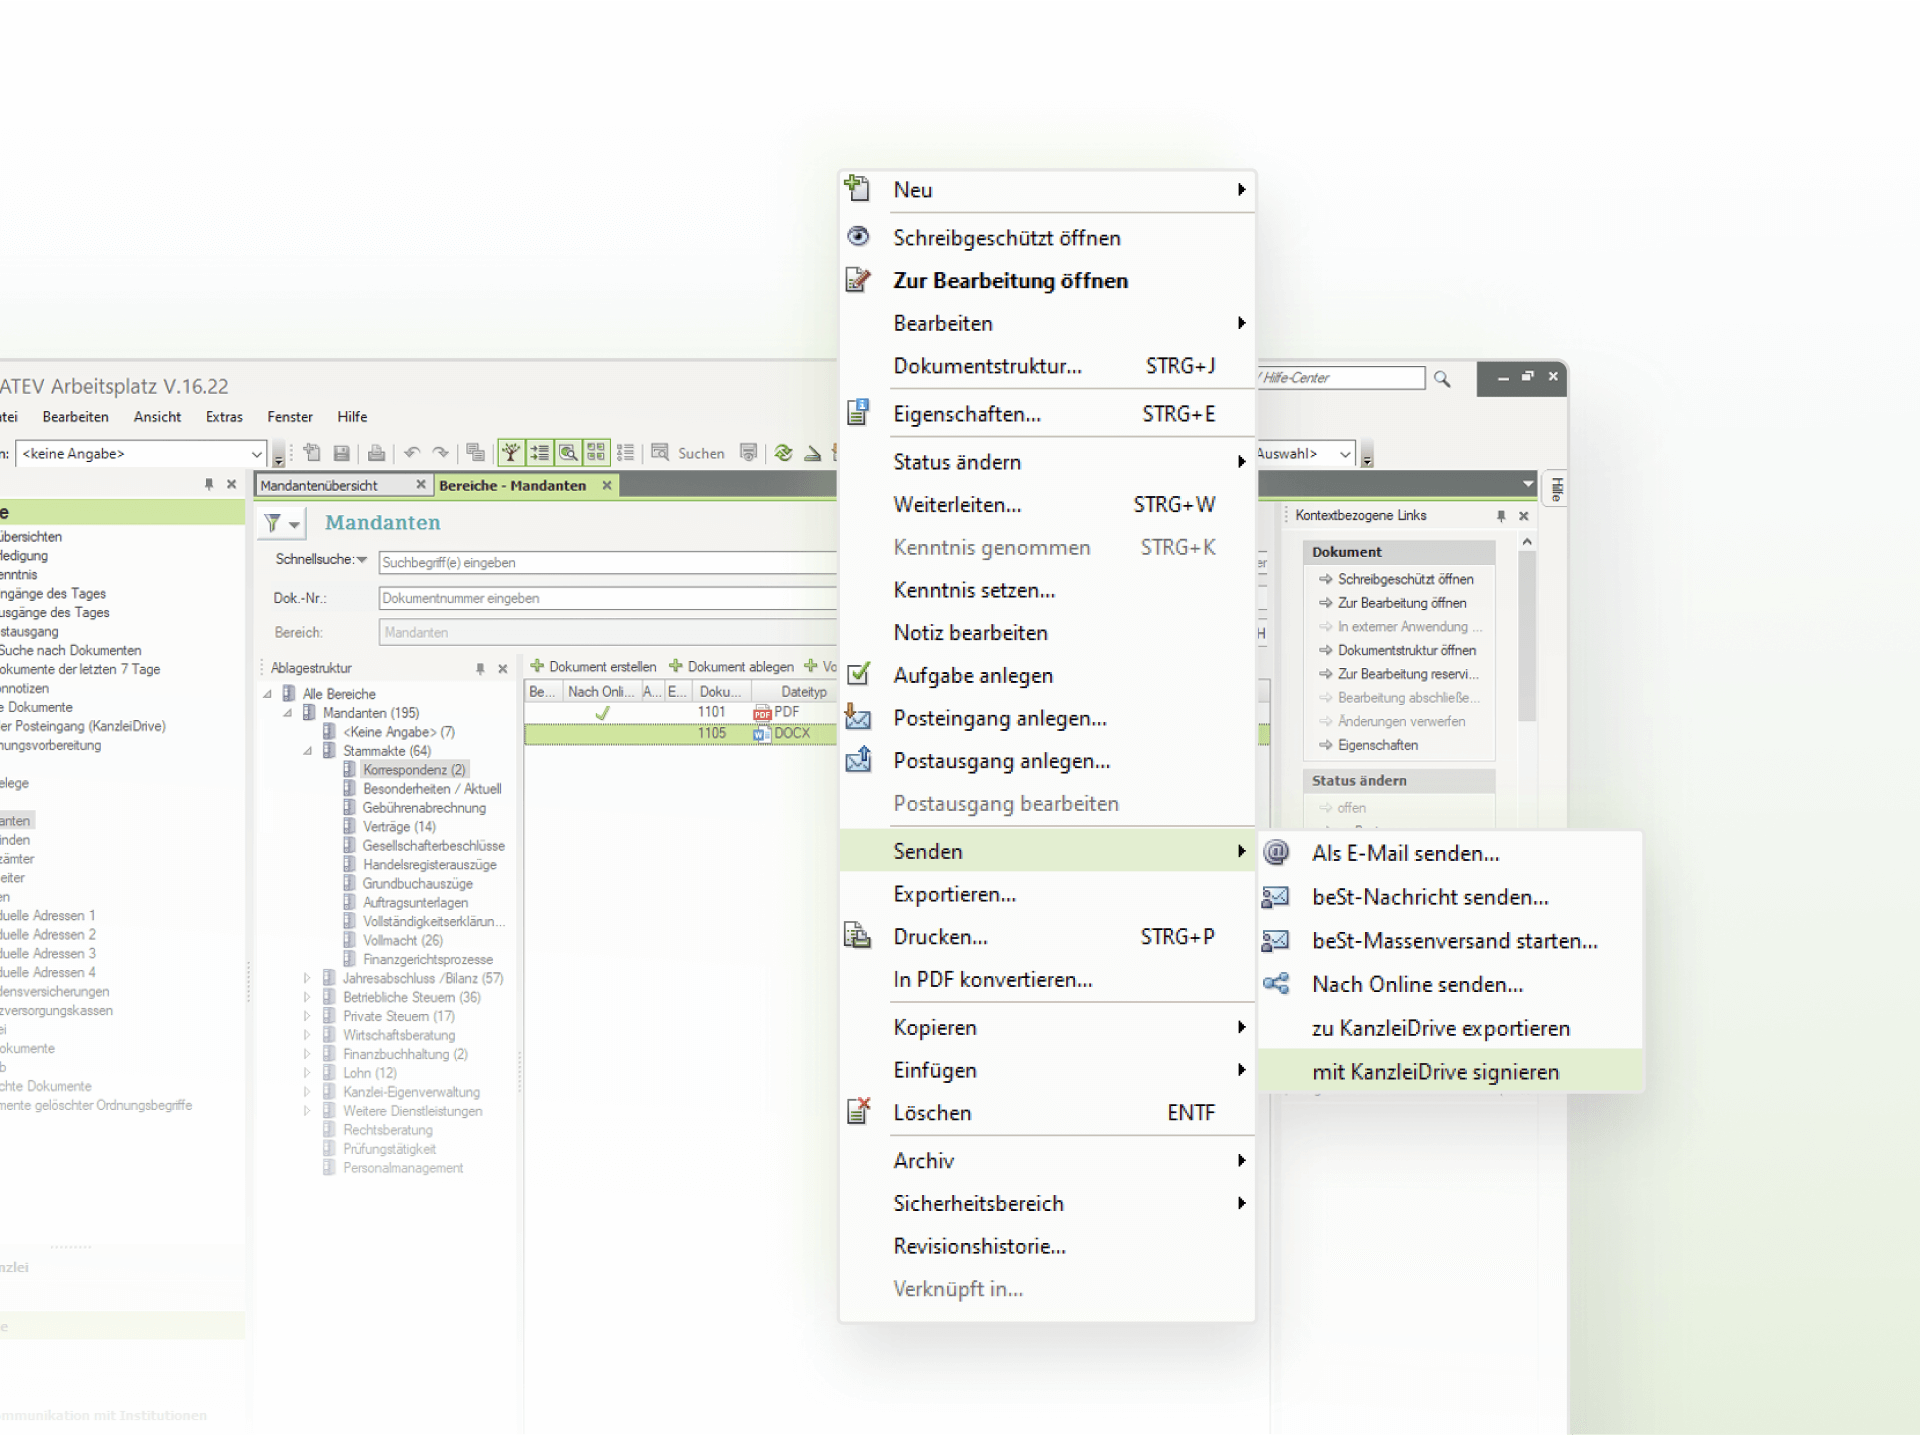
Task: Click the Als E-Mail senden @ icon
Action: 1276,853
